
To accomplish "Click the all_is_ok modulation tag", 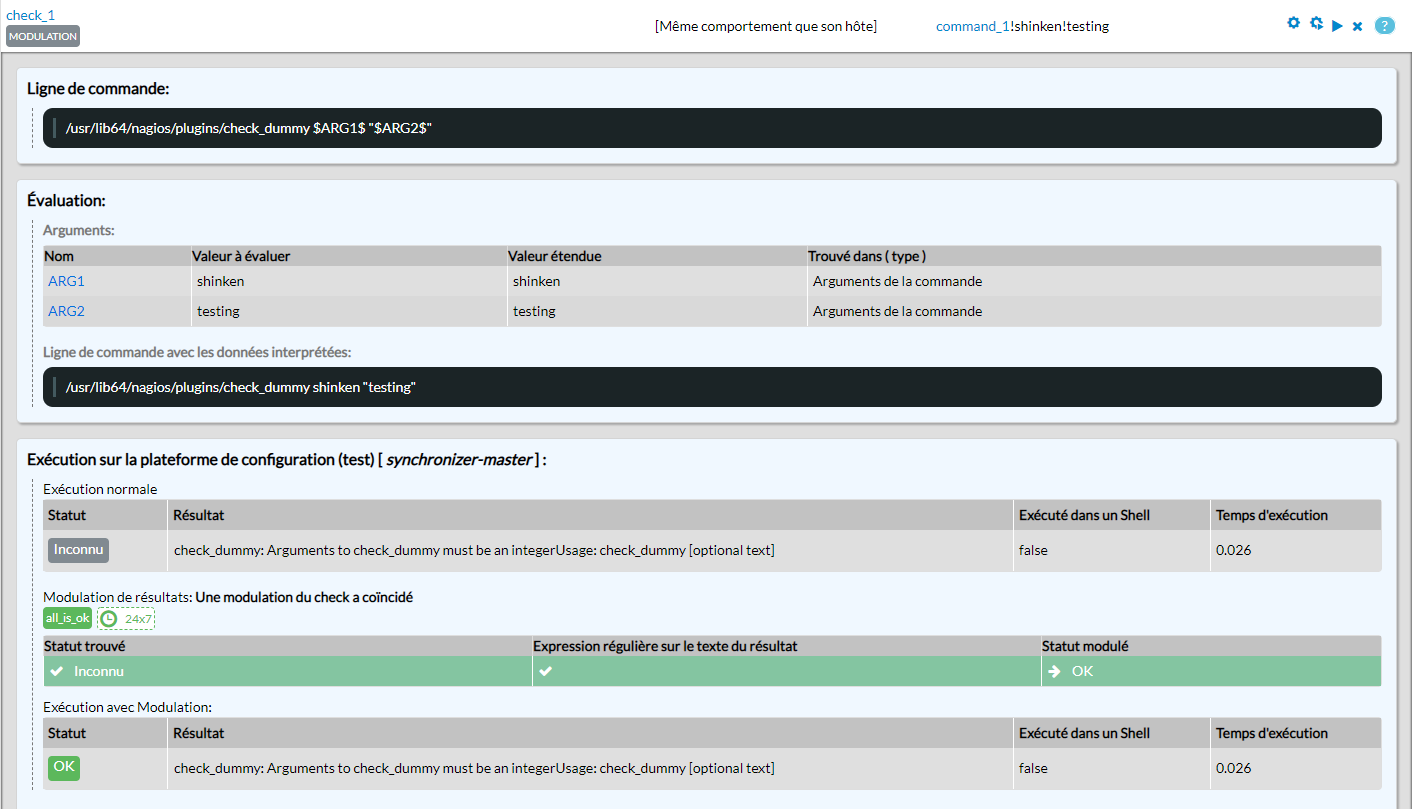I will (x=68, y=618).
